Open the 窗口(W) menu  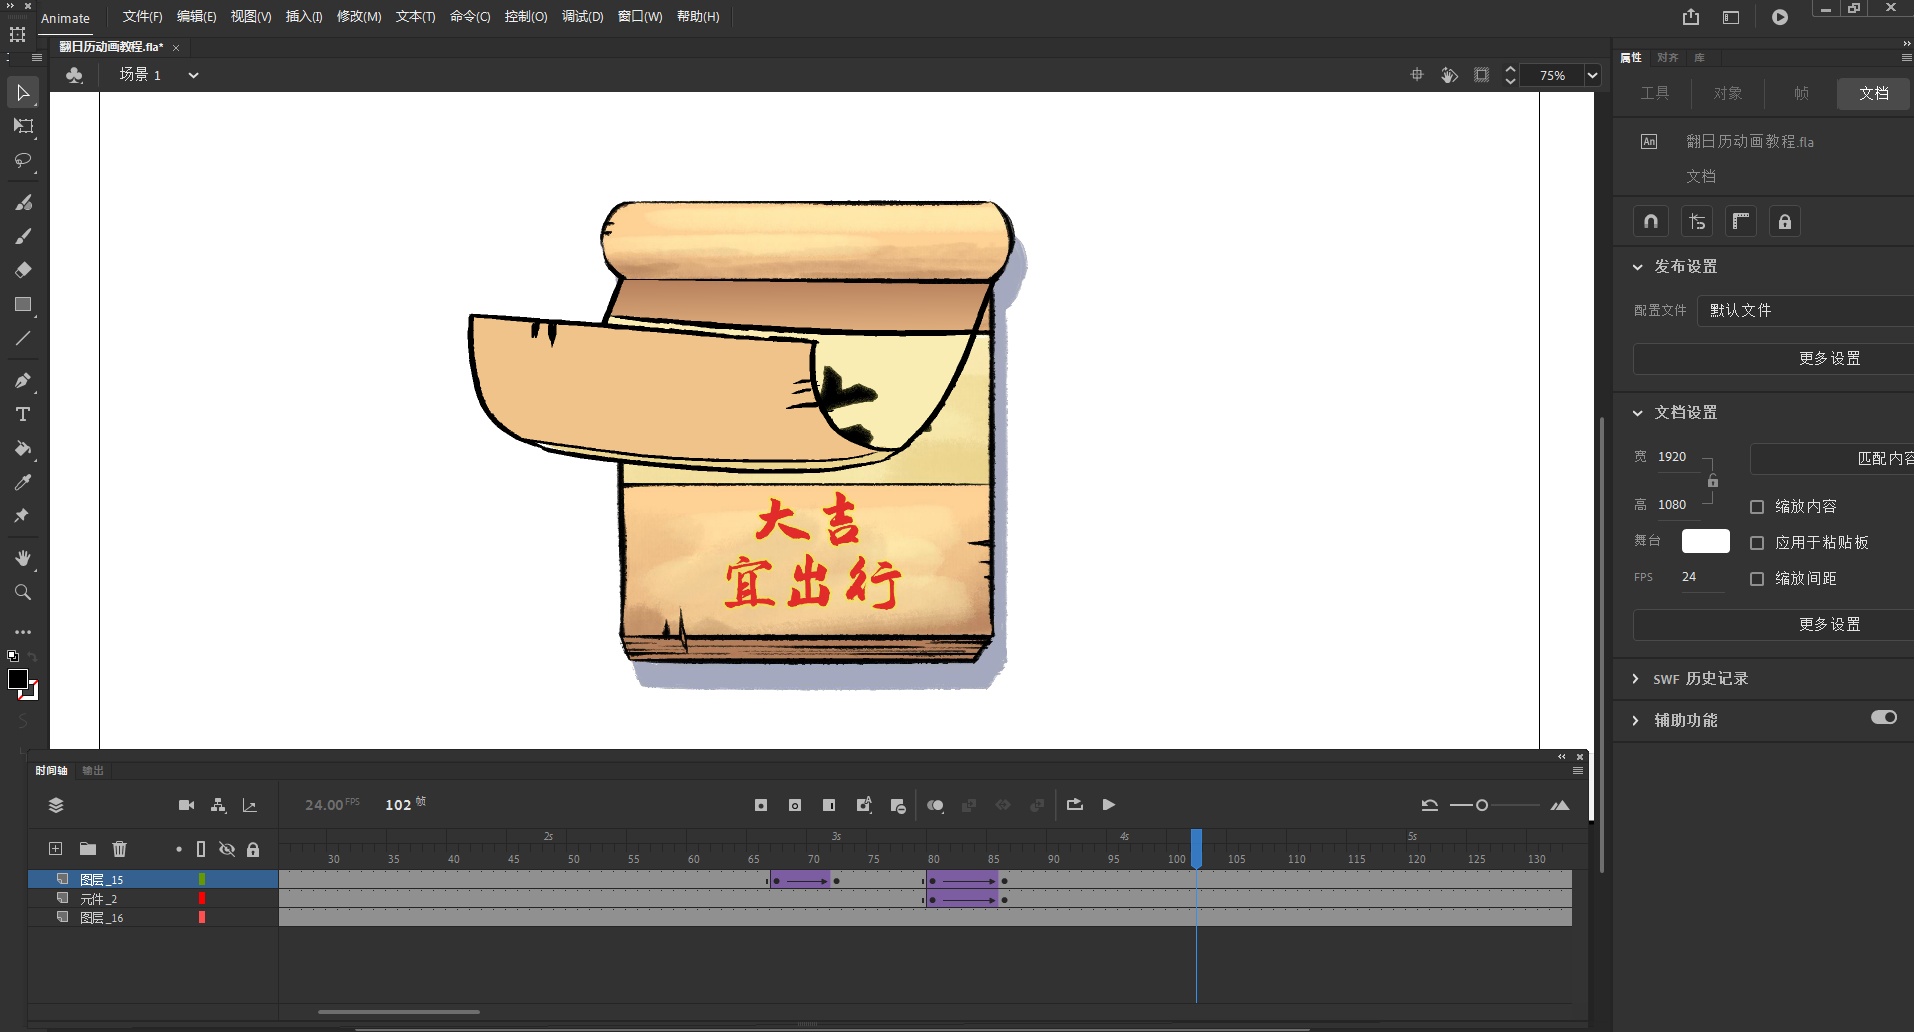pos(640,17)
